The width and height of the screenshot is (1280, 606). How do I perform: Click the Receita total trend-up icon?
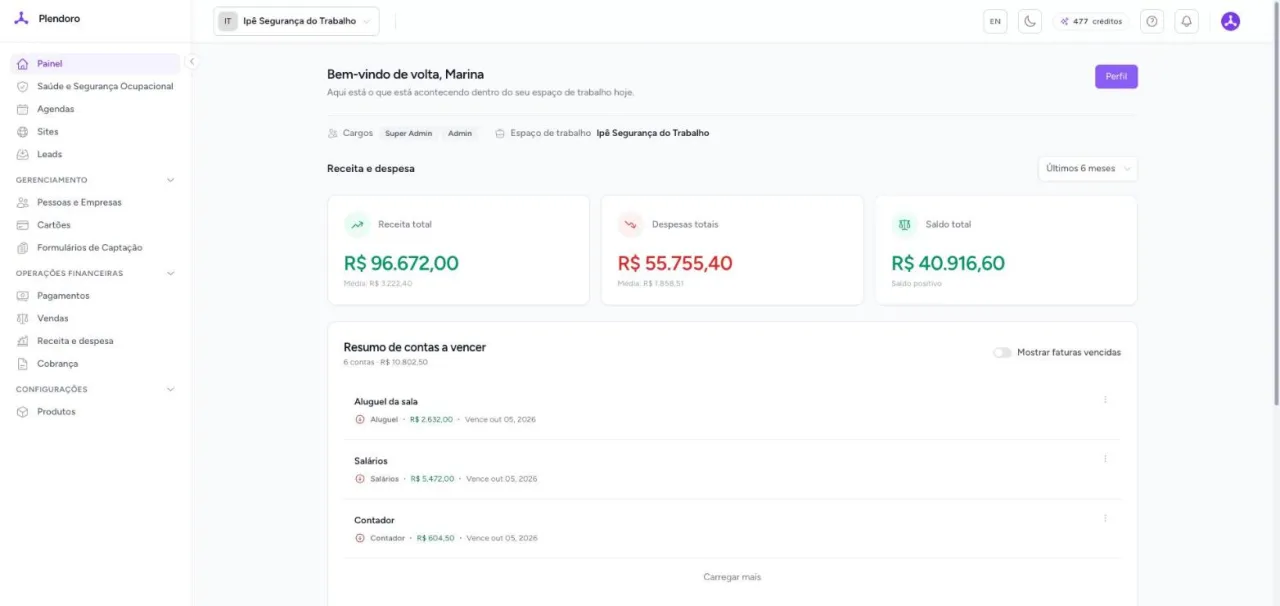[x=357, y=225]
